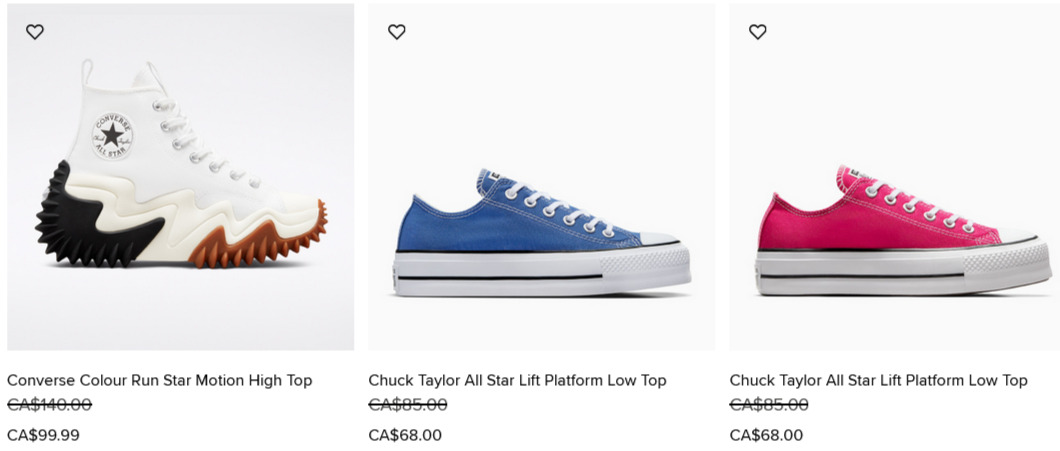Click the CA$68.00 price under the blue shoe
This screenshot has height=451, width=1060.
click(405, 435)
